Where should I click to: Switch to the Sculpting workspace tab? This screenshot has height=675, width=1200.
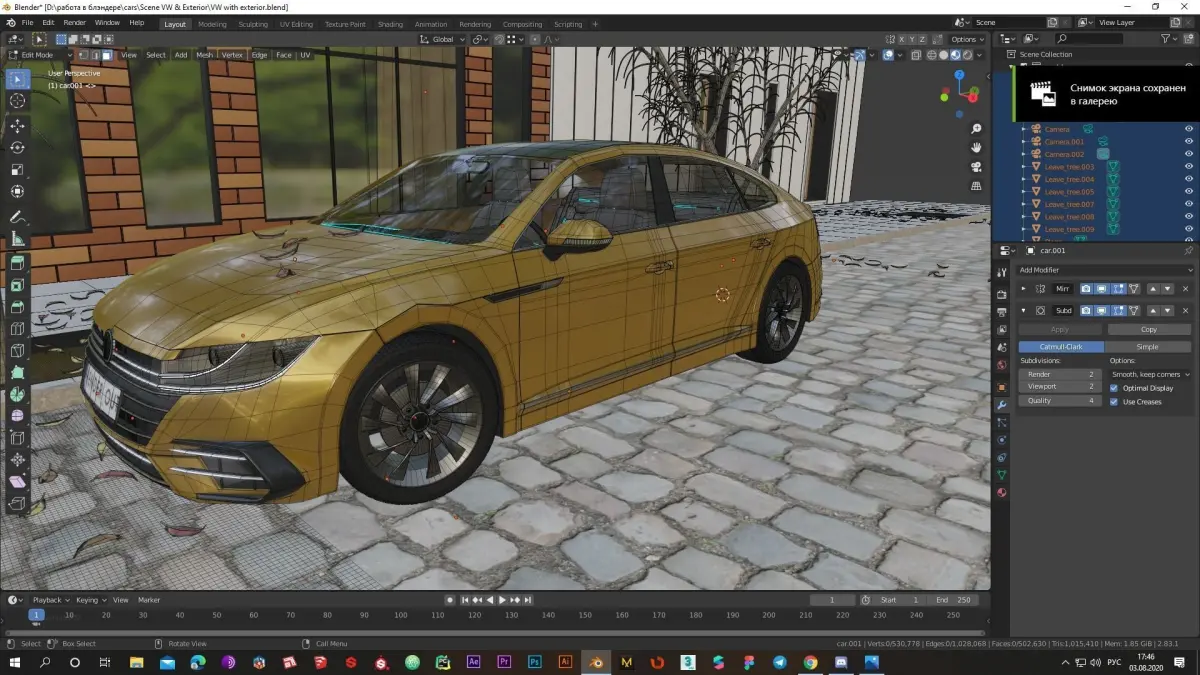pyautogui.click(x=253, y=24)
